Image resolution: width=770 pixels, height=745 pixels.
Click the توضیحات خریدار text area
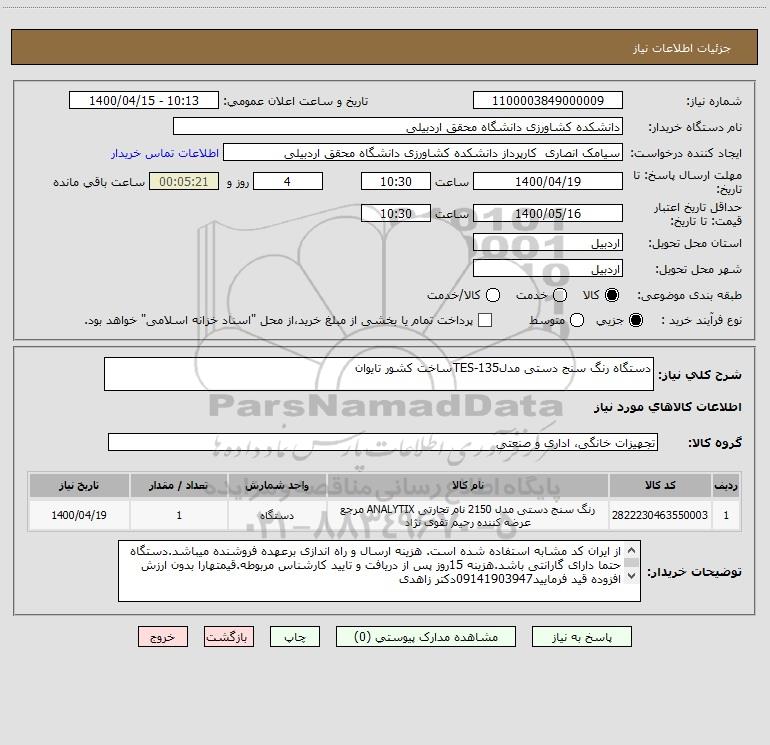click(379, 571)
